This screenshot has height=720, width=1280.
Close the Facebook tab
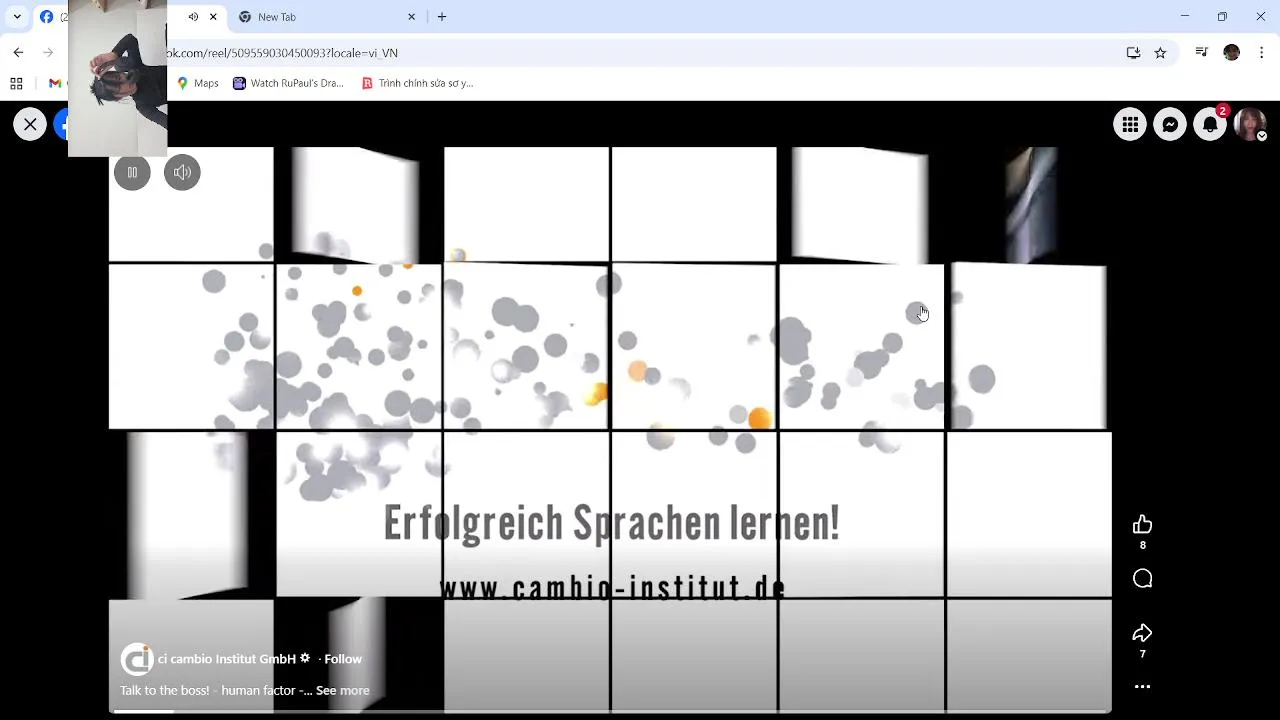(x=213, y=17)
